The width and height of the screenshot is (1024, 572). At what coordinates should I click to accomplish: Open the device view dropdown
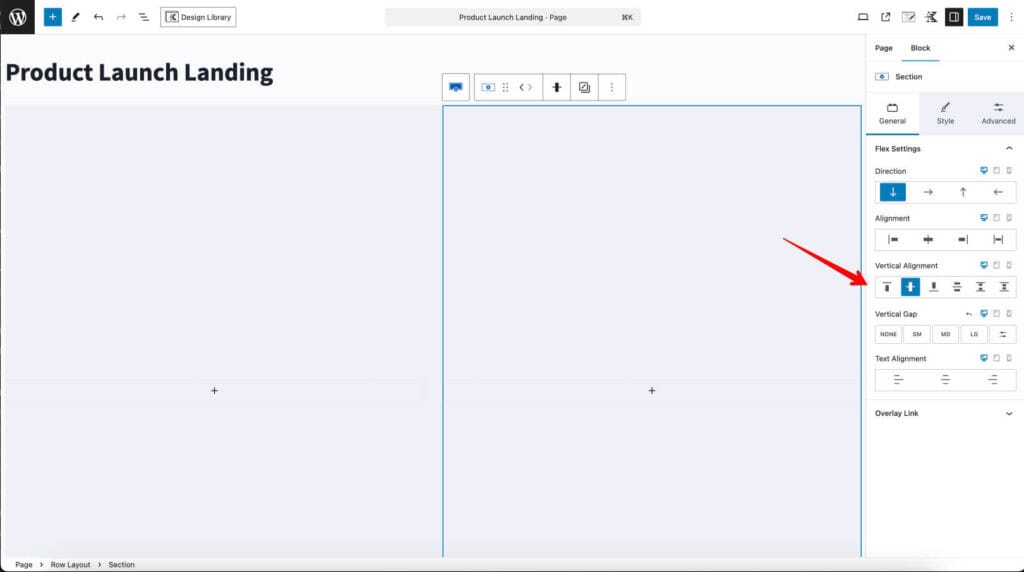[863, 17]
